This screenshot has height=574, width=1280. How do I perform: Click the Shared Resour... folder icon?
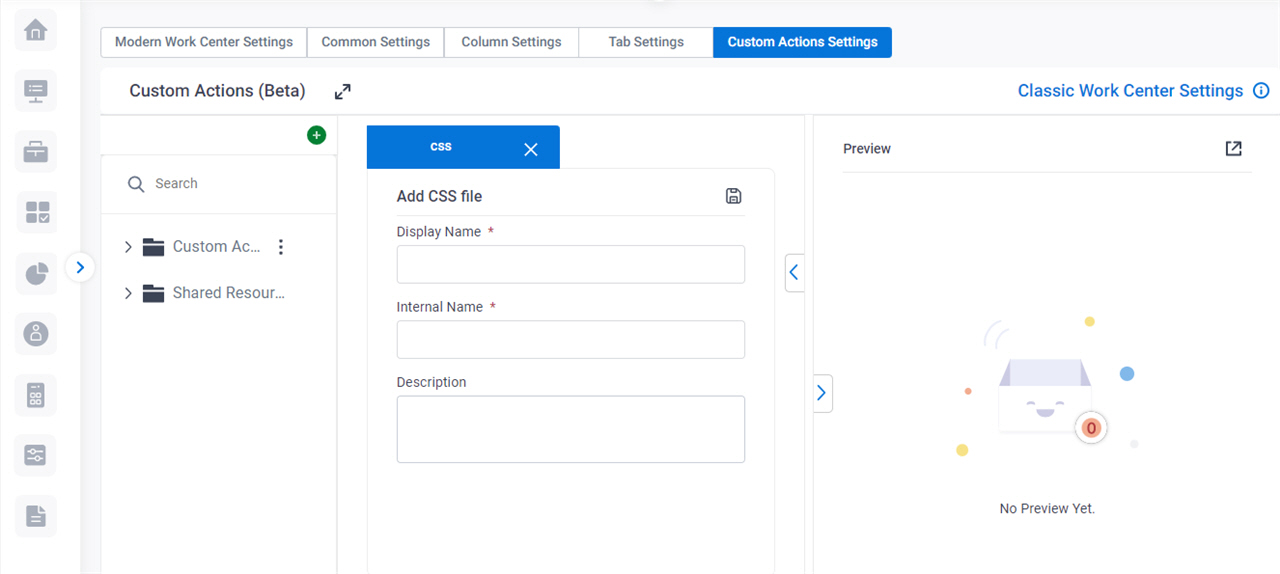(x=153, y=294)
